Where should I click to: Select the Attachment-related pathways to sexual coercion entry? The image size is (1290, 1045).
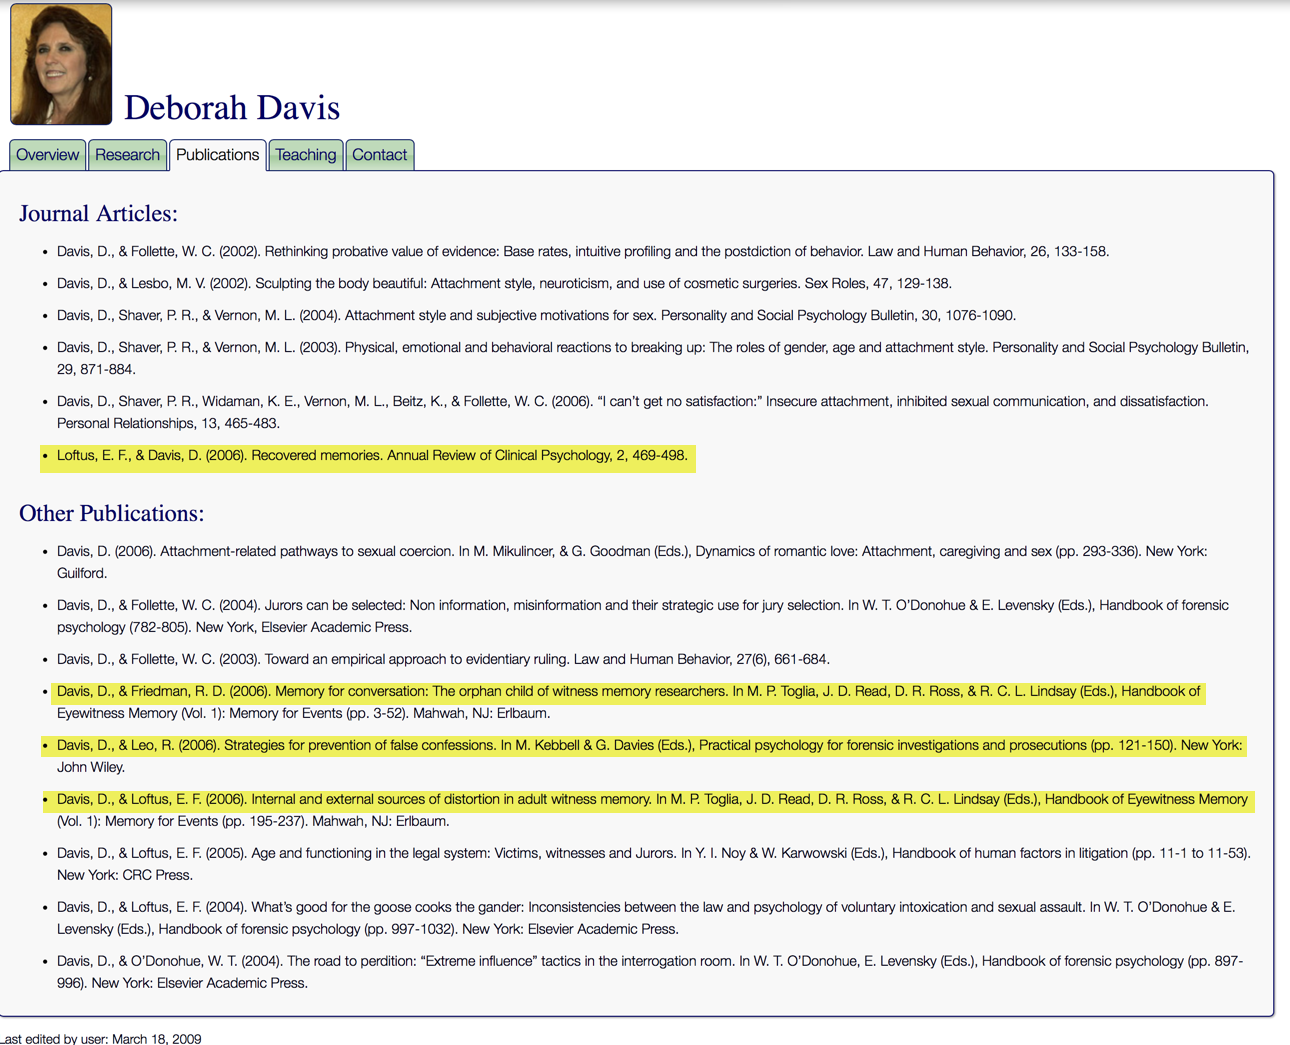[x=631, y=552]
